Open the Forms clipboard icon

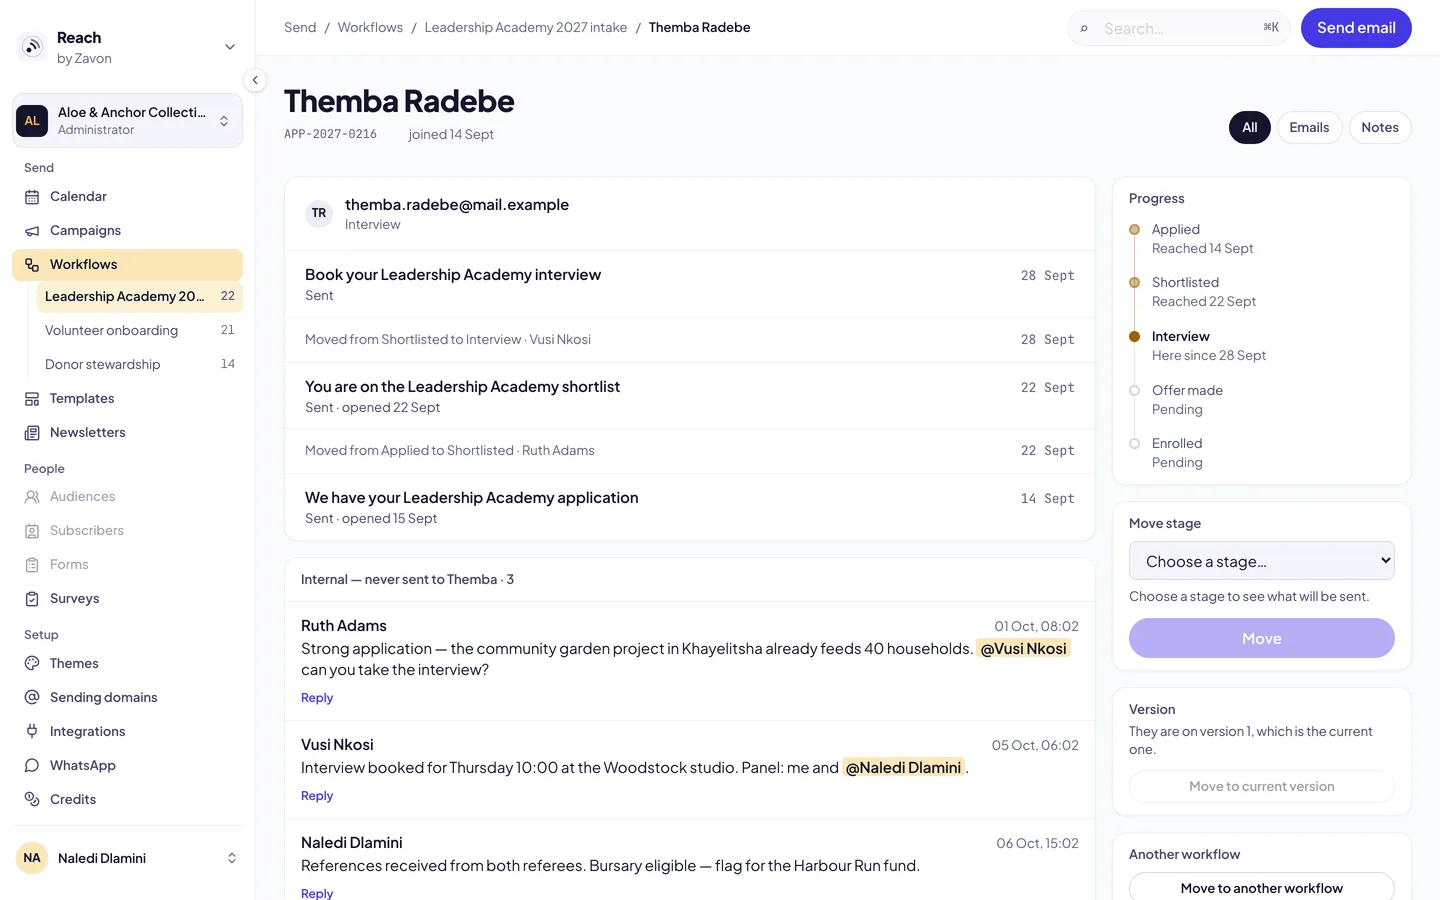tap(32, 565)
